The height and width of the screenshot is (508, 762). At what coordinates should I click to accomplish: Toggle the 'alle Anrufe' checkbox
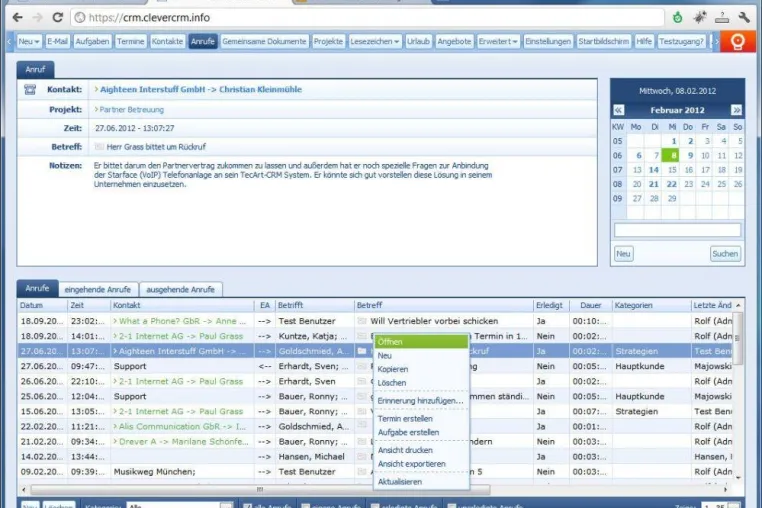(x=247, y=506)
